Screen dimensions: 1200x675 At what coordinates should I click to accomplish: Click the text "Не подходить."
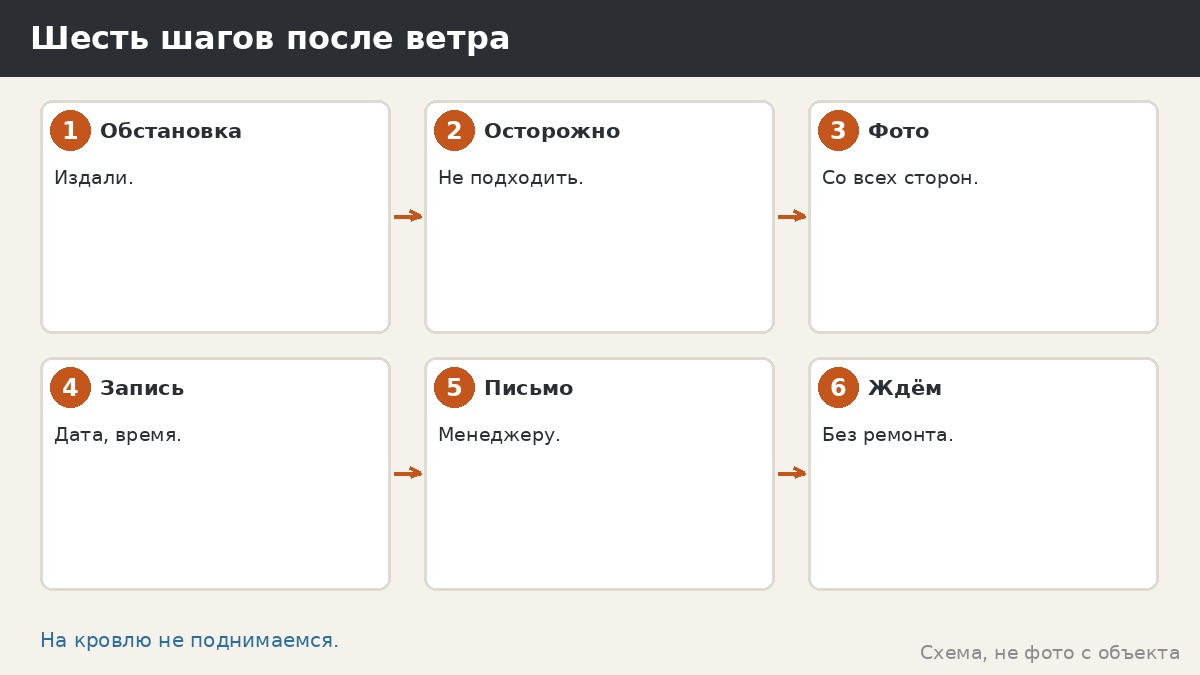coord(511,178)
